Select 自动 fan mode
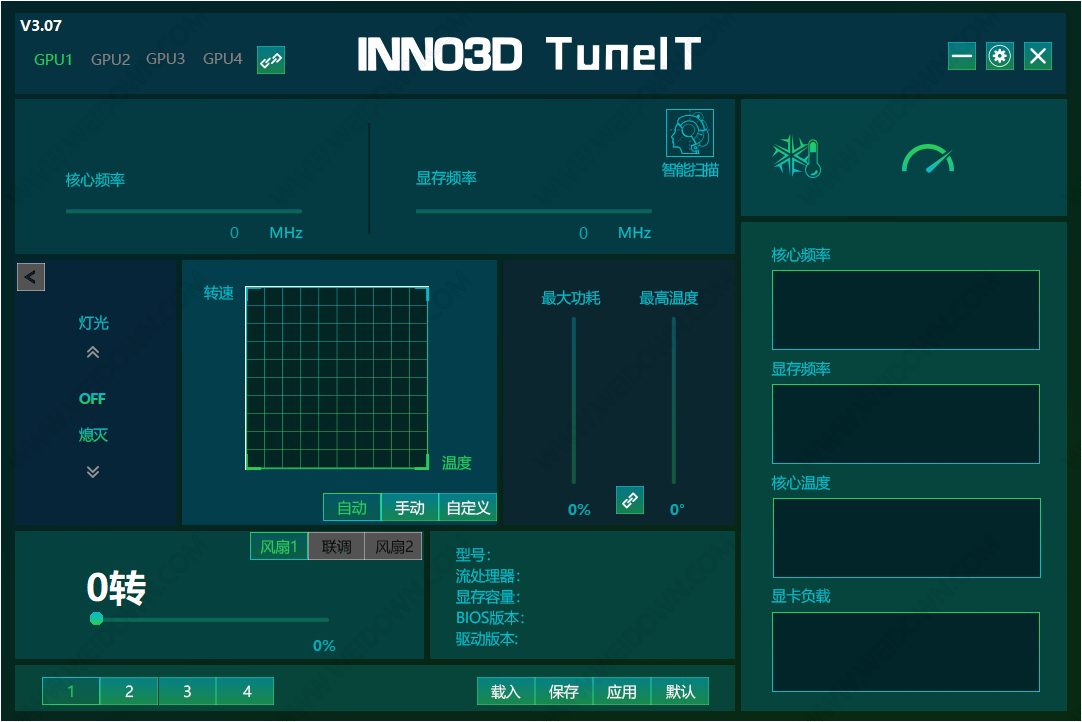Image resolution: width=1082 pixels, height=722 pixels. [x=352, y=507]
